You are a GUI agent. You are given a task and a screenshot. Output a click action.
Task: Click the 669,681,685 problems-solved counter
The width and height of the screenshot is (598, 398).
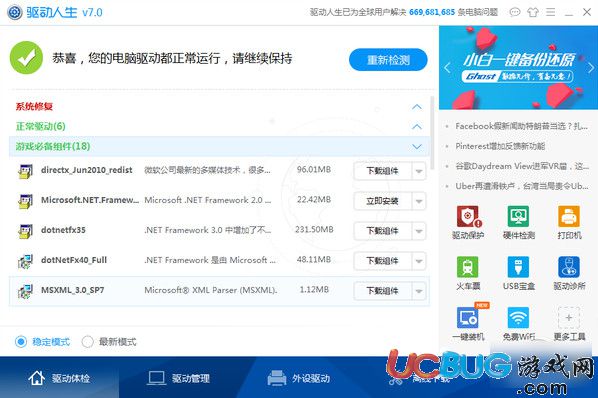(x=432, y=12)
